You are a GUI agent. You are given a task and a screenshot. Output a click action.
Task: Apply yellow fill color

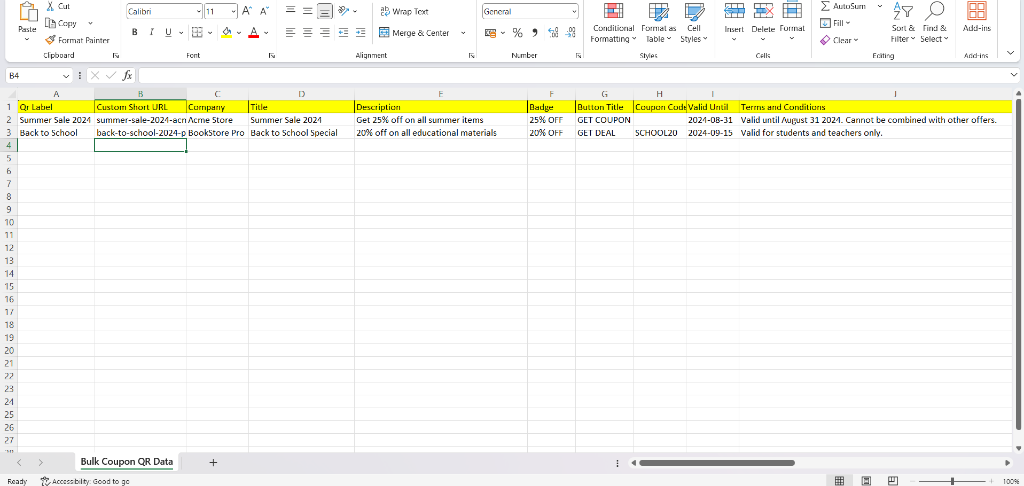tap(227, 32)
